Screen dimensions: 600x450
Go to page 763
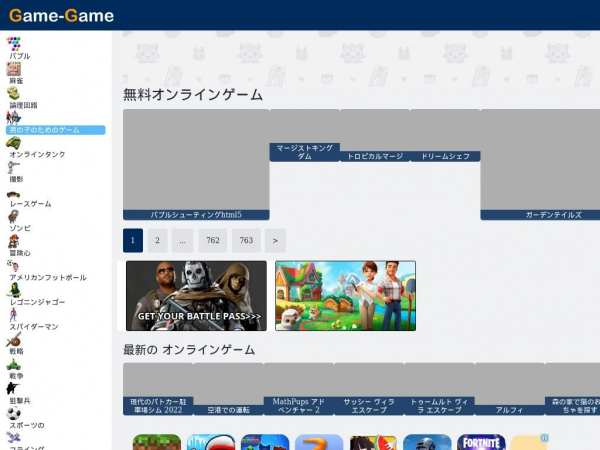(246, 240)
